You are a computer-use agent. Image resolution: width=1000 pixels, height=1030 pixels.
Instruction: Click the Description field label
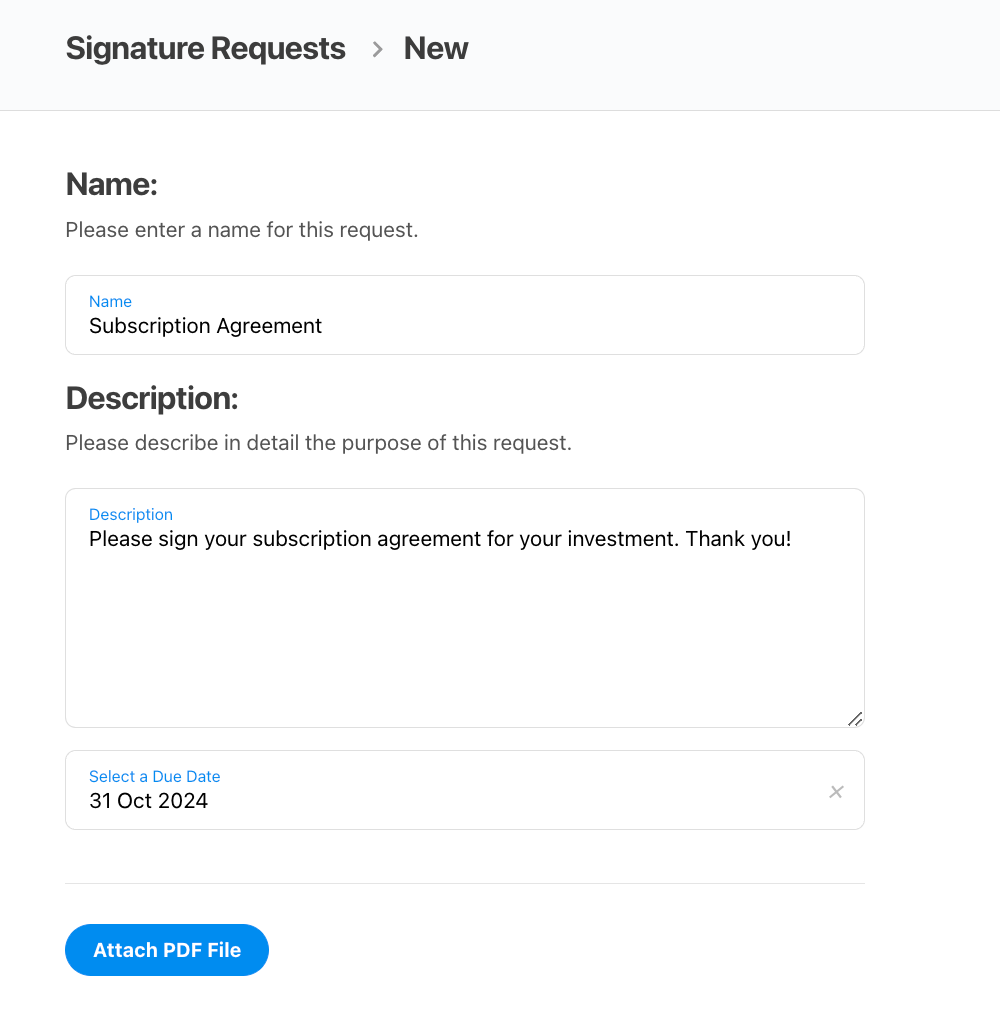click(x=131, y=514)
